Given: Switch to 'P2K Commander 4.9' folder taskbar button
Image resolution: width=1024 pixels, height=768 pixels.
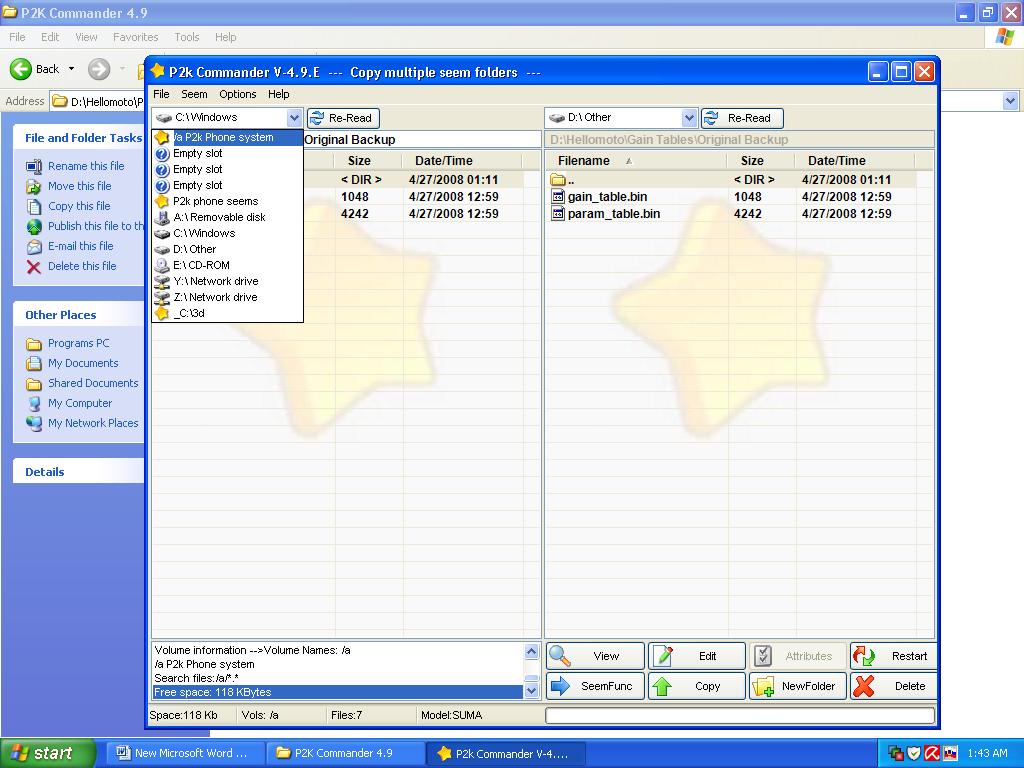Looking at the screenshot, I should (344, 753).
